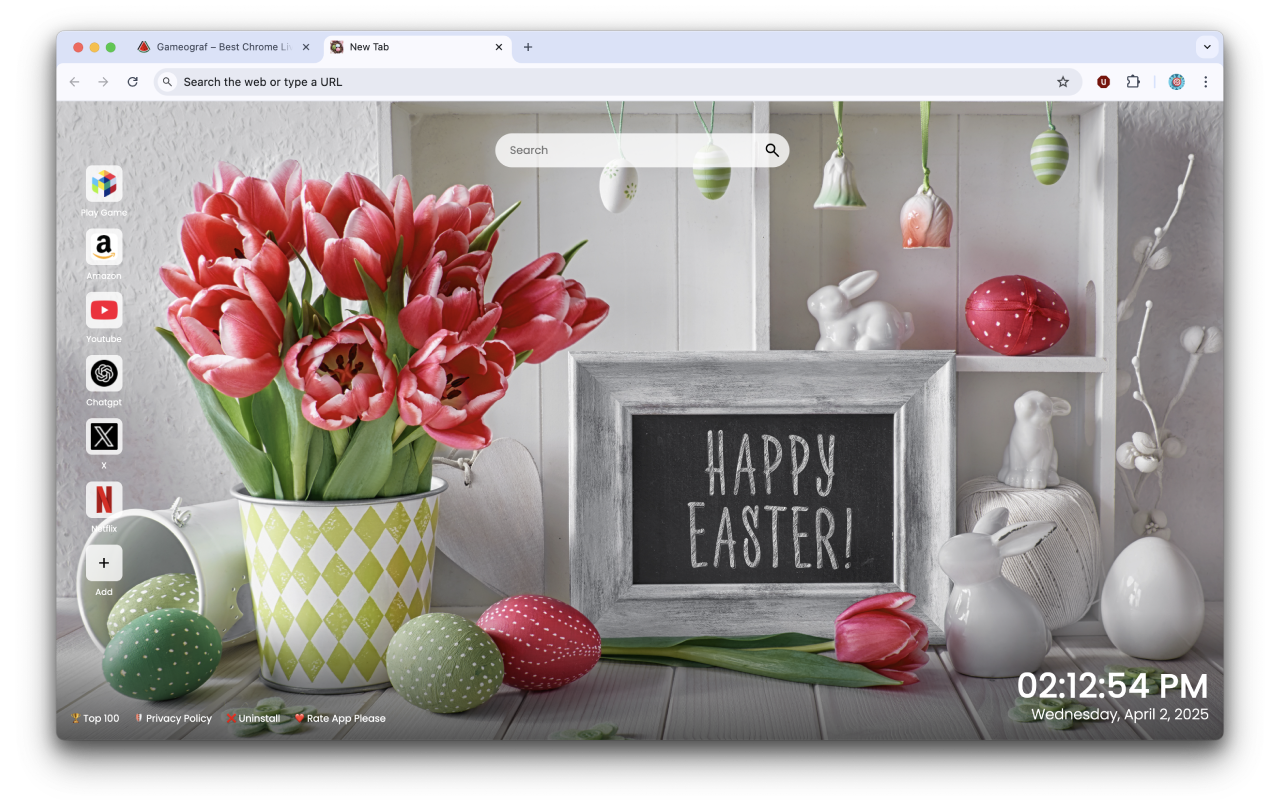Click the magnifier icon in the Search bar
This screenshot has width=1280, height=800.
(x=771, y=149)
